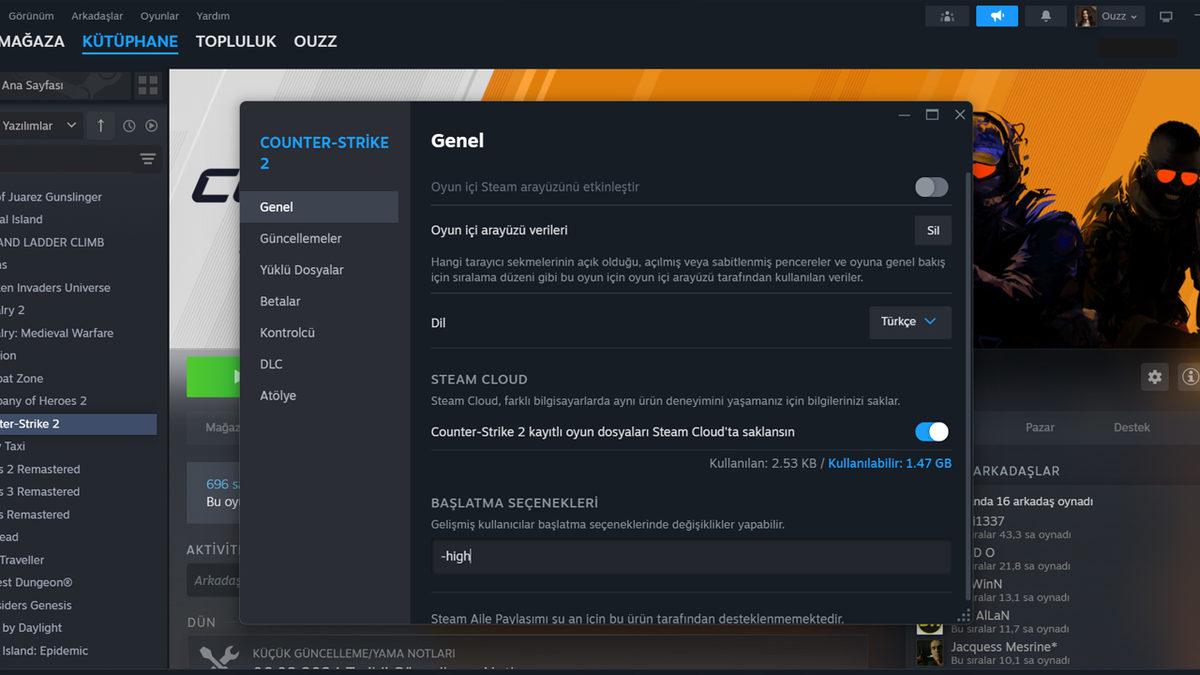Open the Ouzz account dropdown
1200x675 pixels.
1110,15
